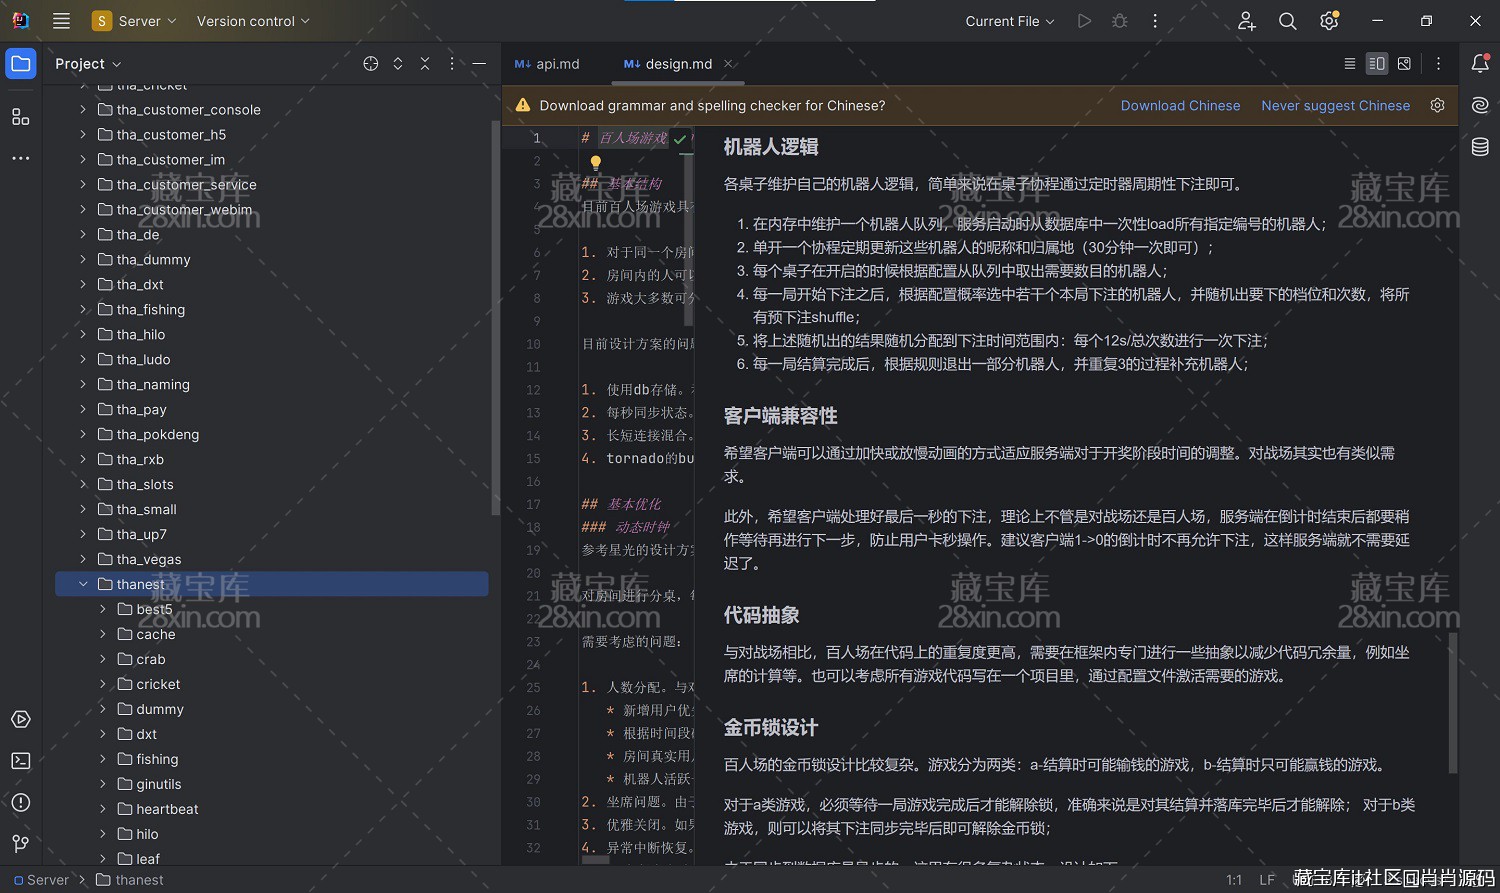The image size is (1500, 893).
Task: Open Project view selector dropdown
Action: [x=88, y=64]
